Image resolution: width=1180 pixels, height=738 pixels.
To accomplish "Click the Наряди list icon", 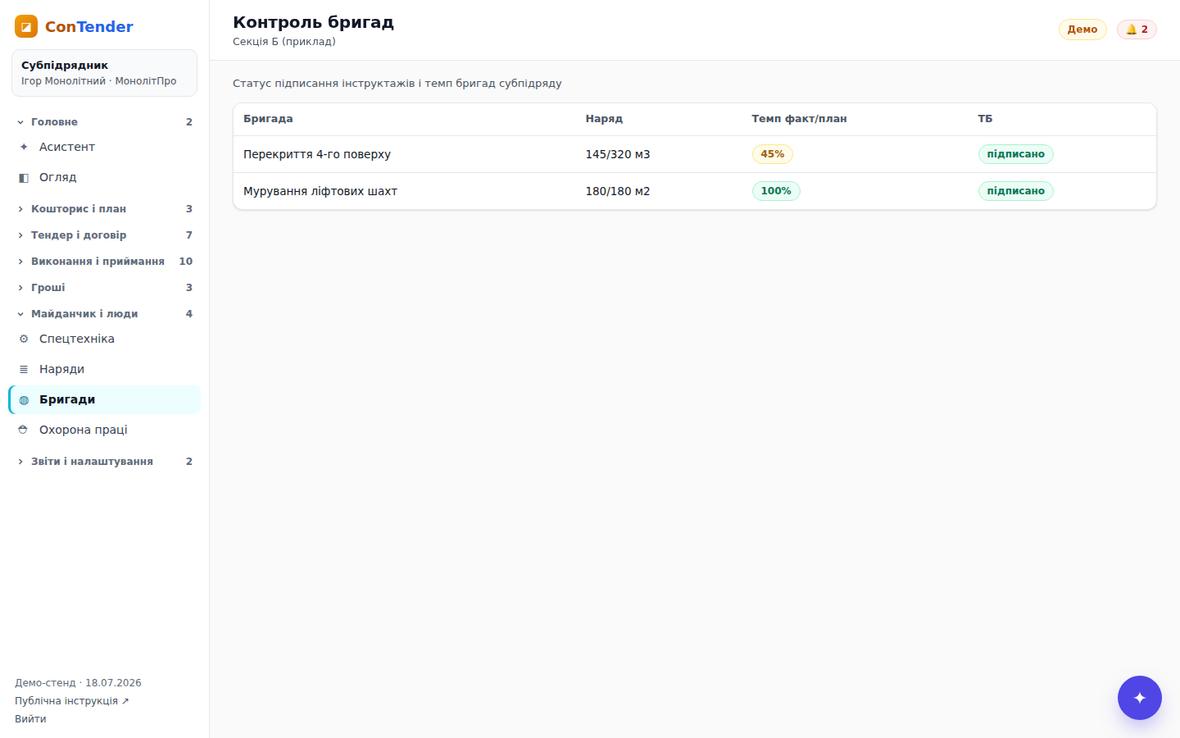I will (x=23, y=369).
